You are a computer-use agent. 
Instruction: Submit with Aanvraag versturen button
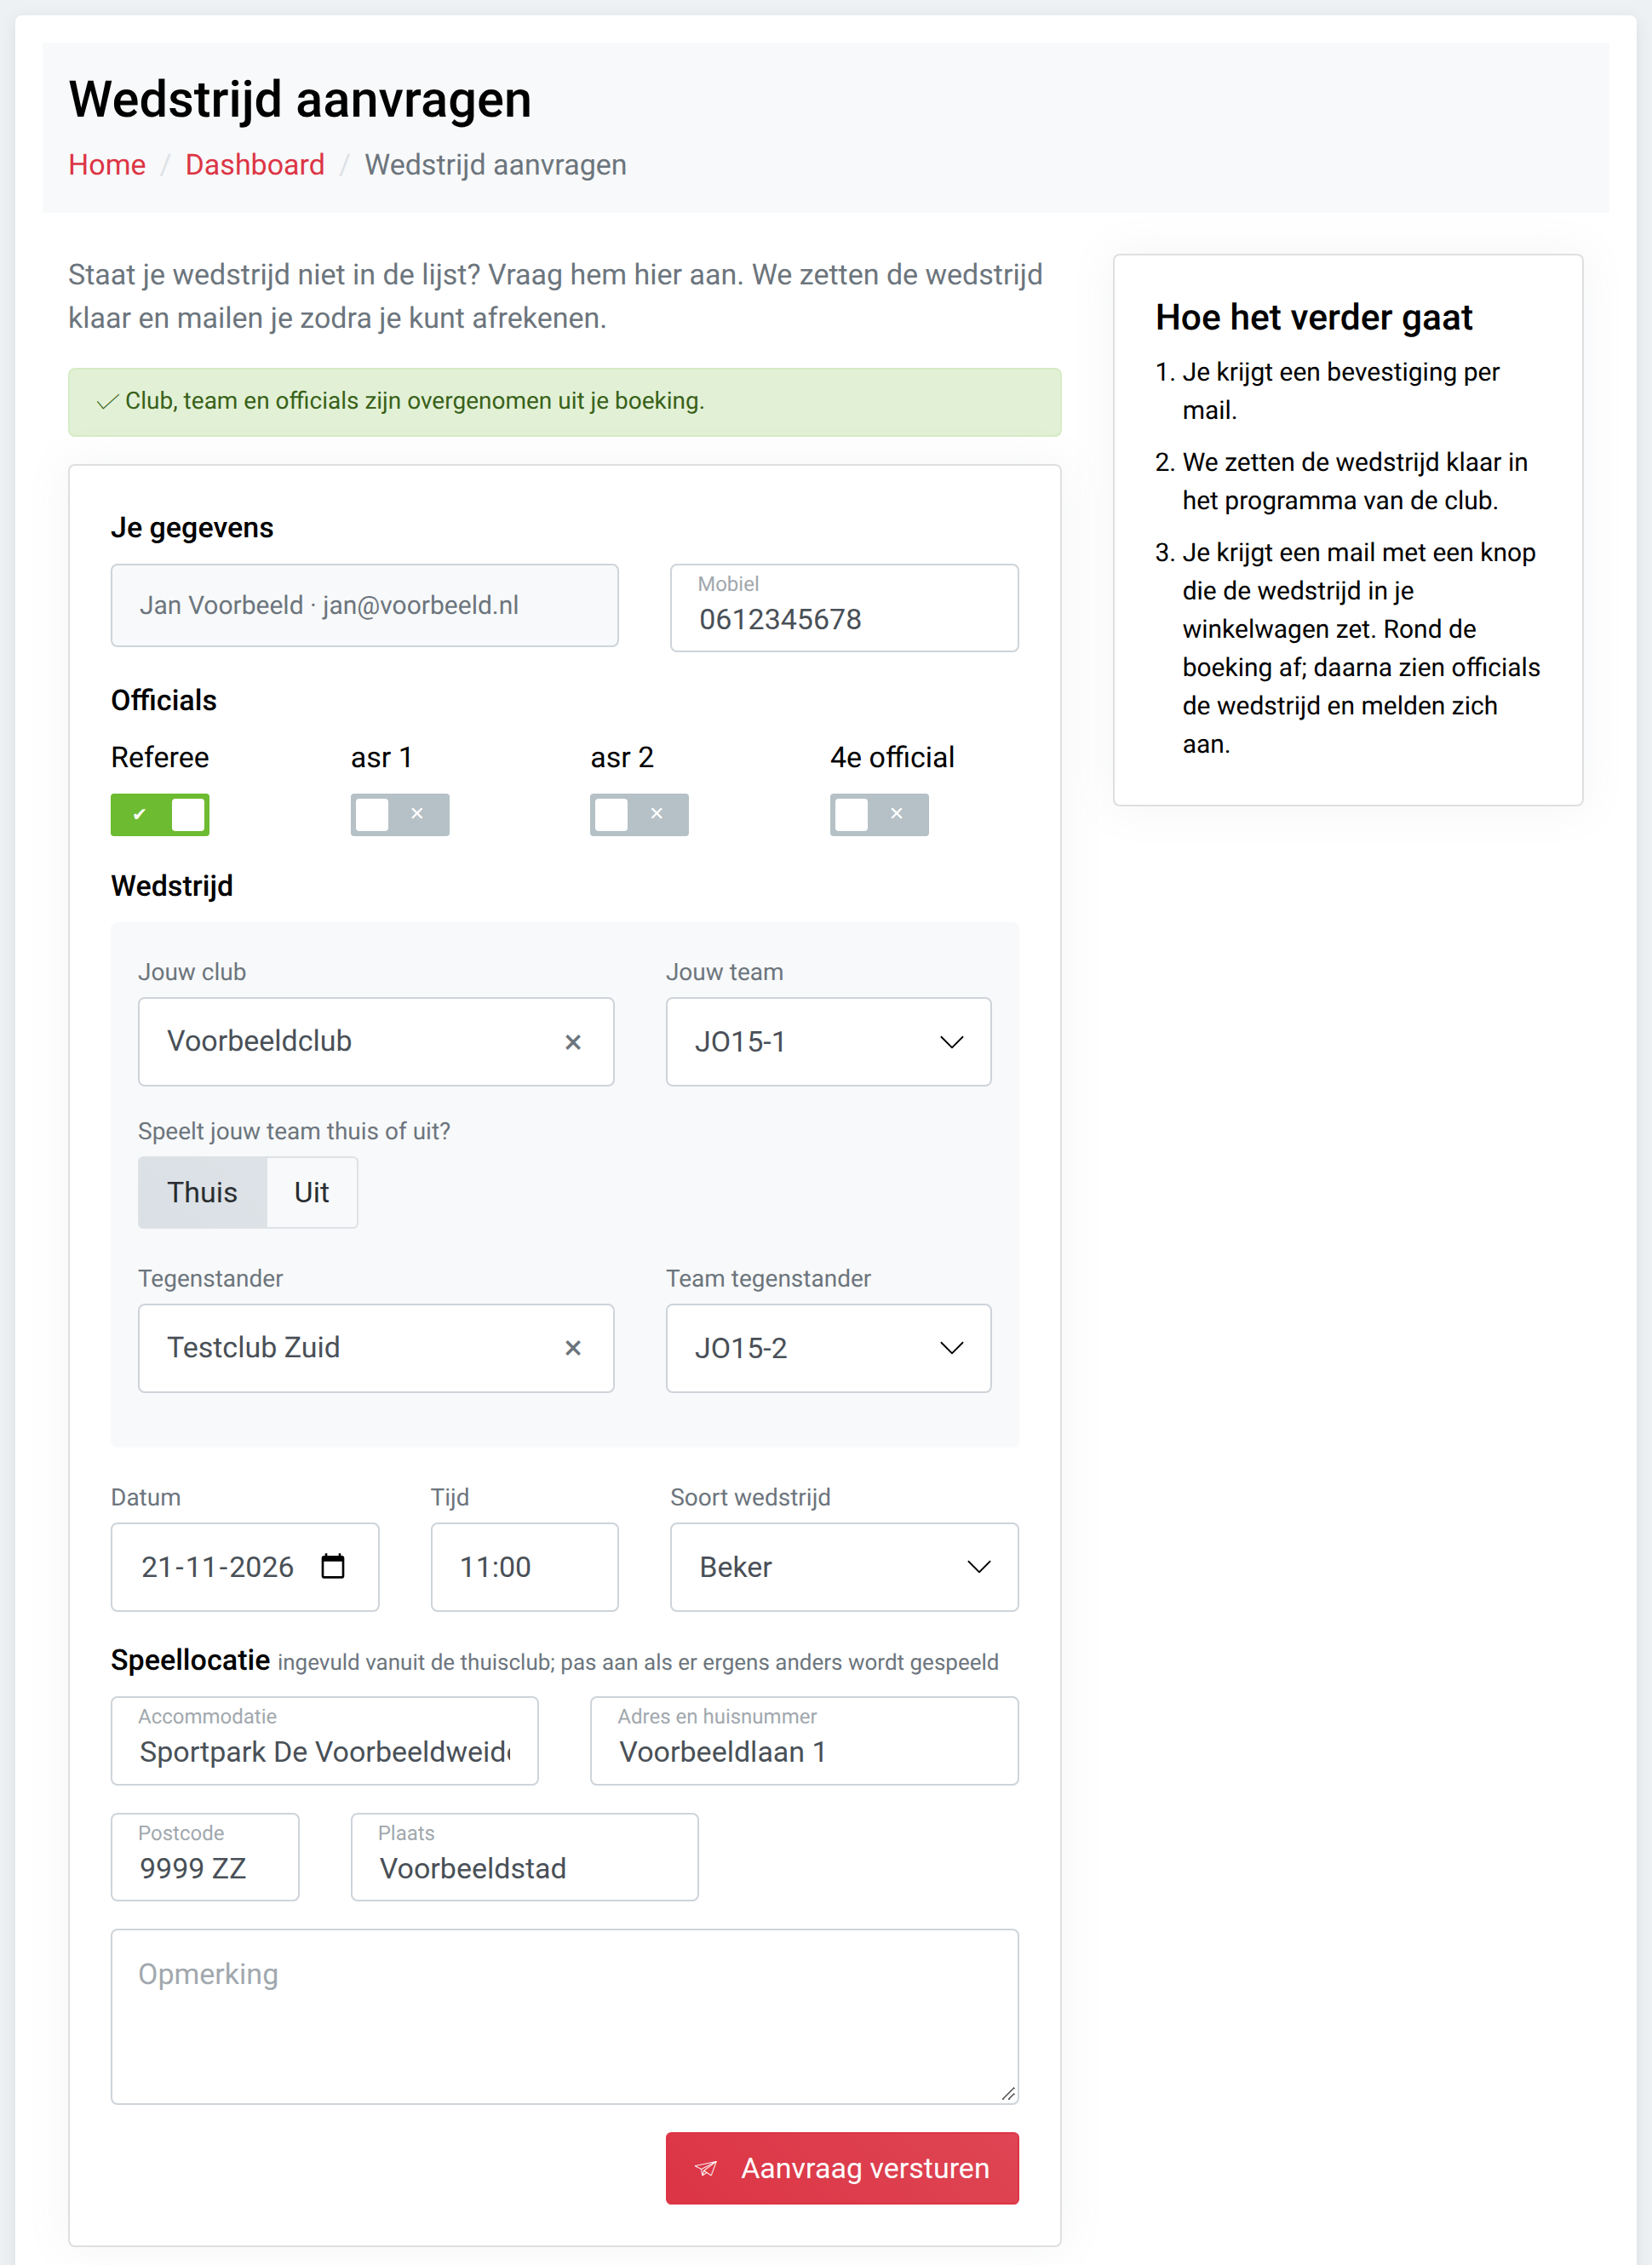(842, 2168)
